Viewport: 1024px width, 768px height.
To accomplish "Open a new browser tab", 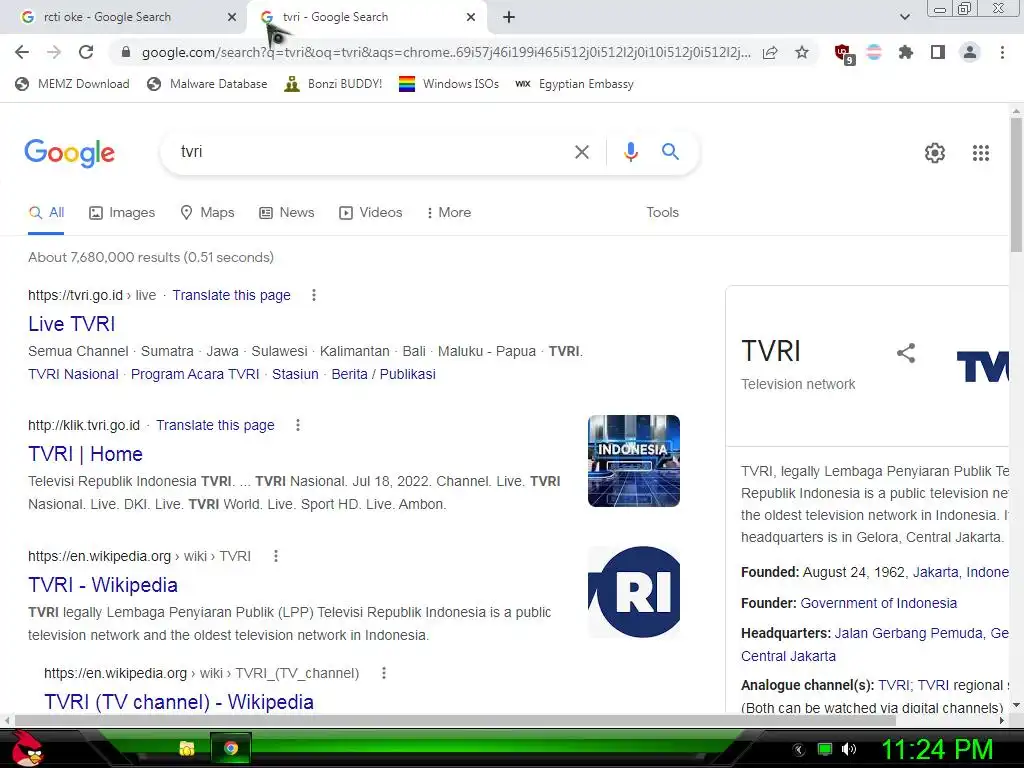I will [x=509, y=17].
